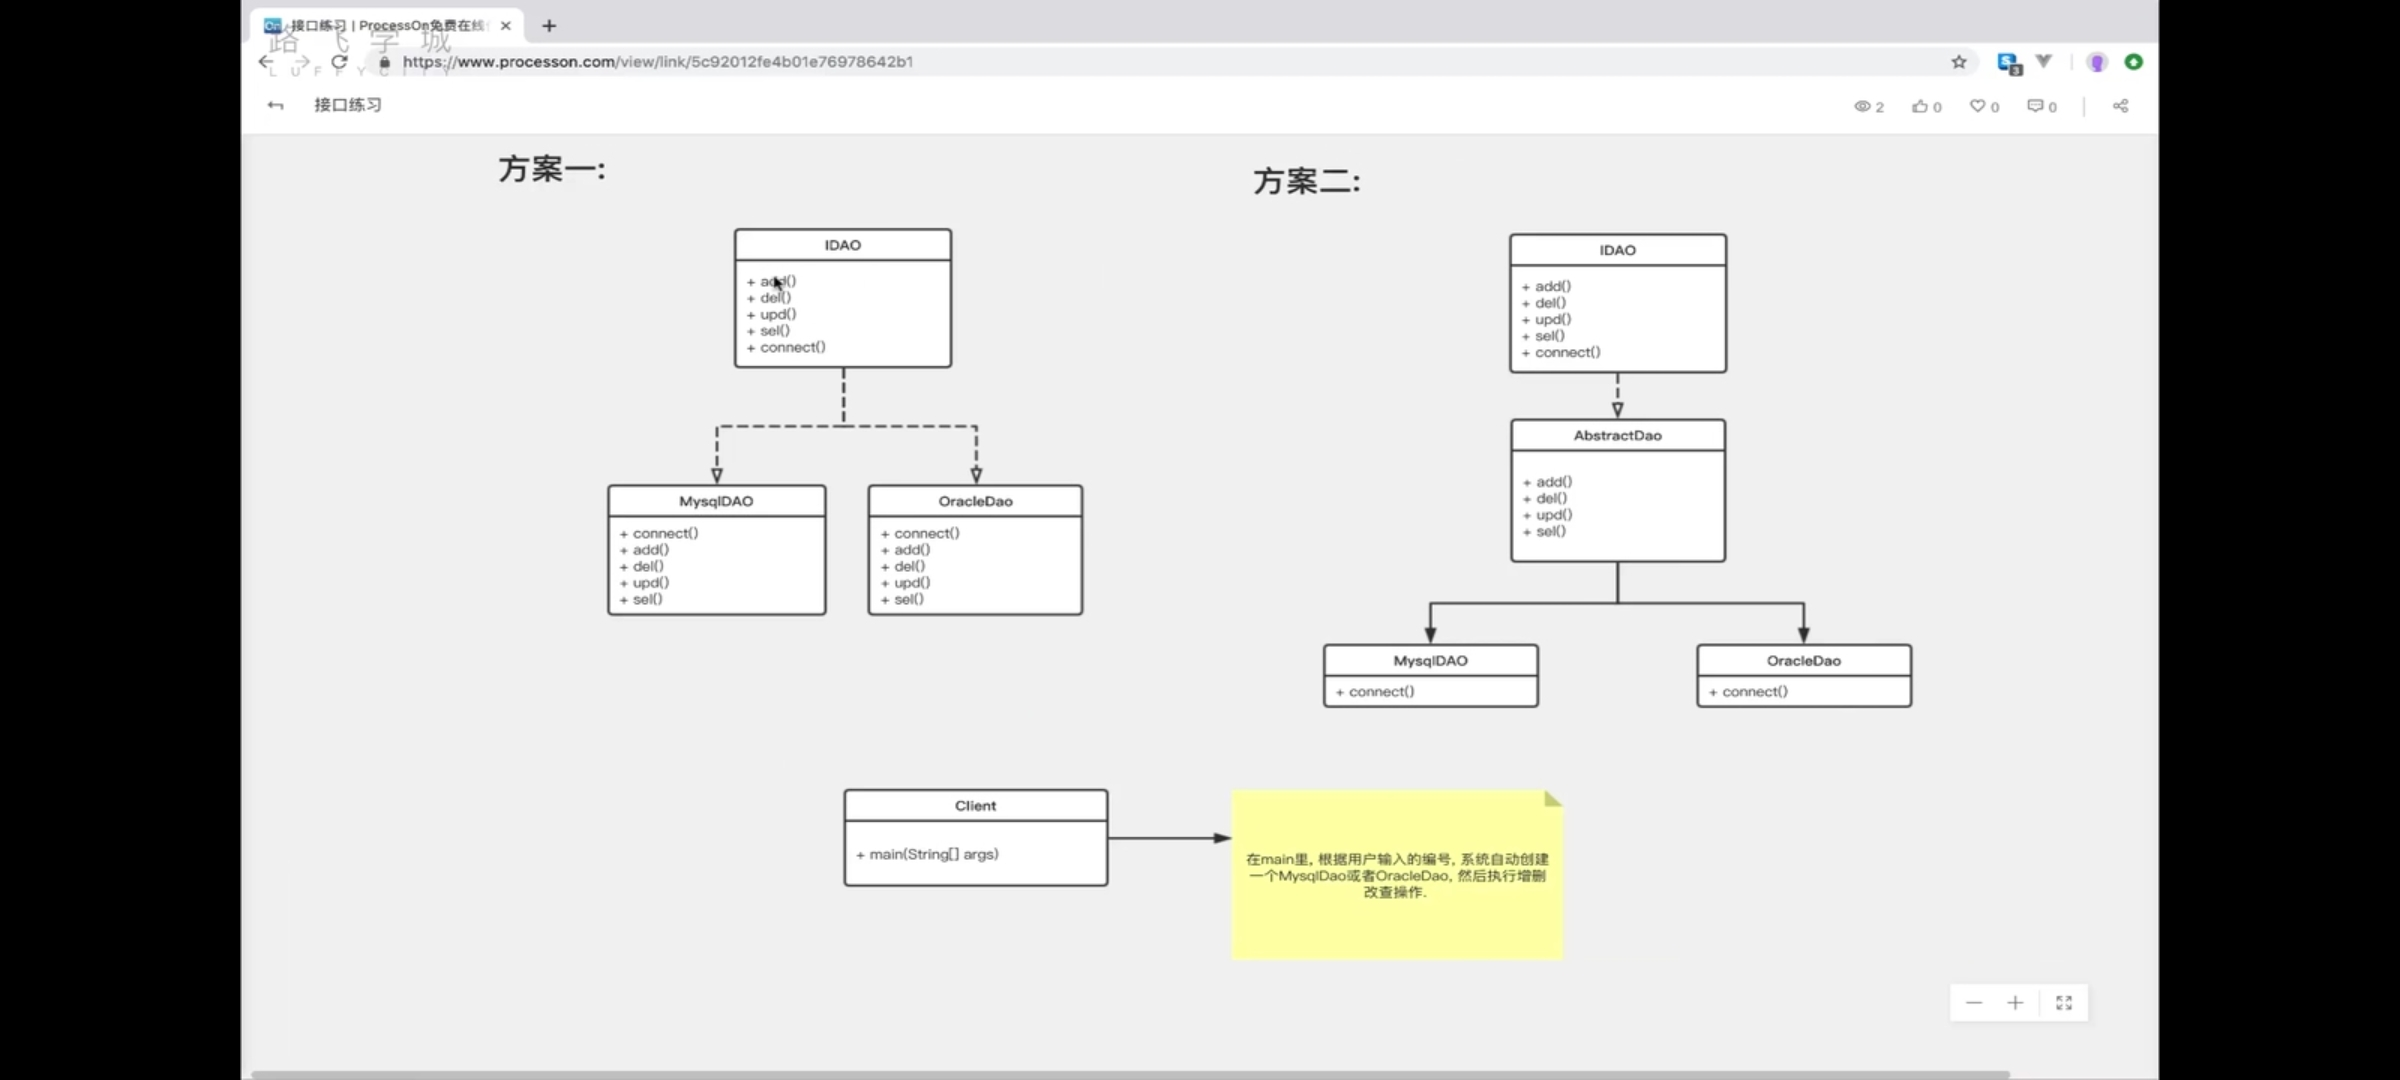Click the horizontal scrollbar at bottom
This screenshot has width=2400, height=1080.
point(1130,1075)
